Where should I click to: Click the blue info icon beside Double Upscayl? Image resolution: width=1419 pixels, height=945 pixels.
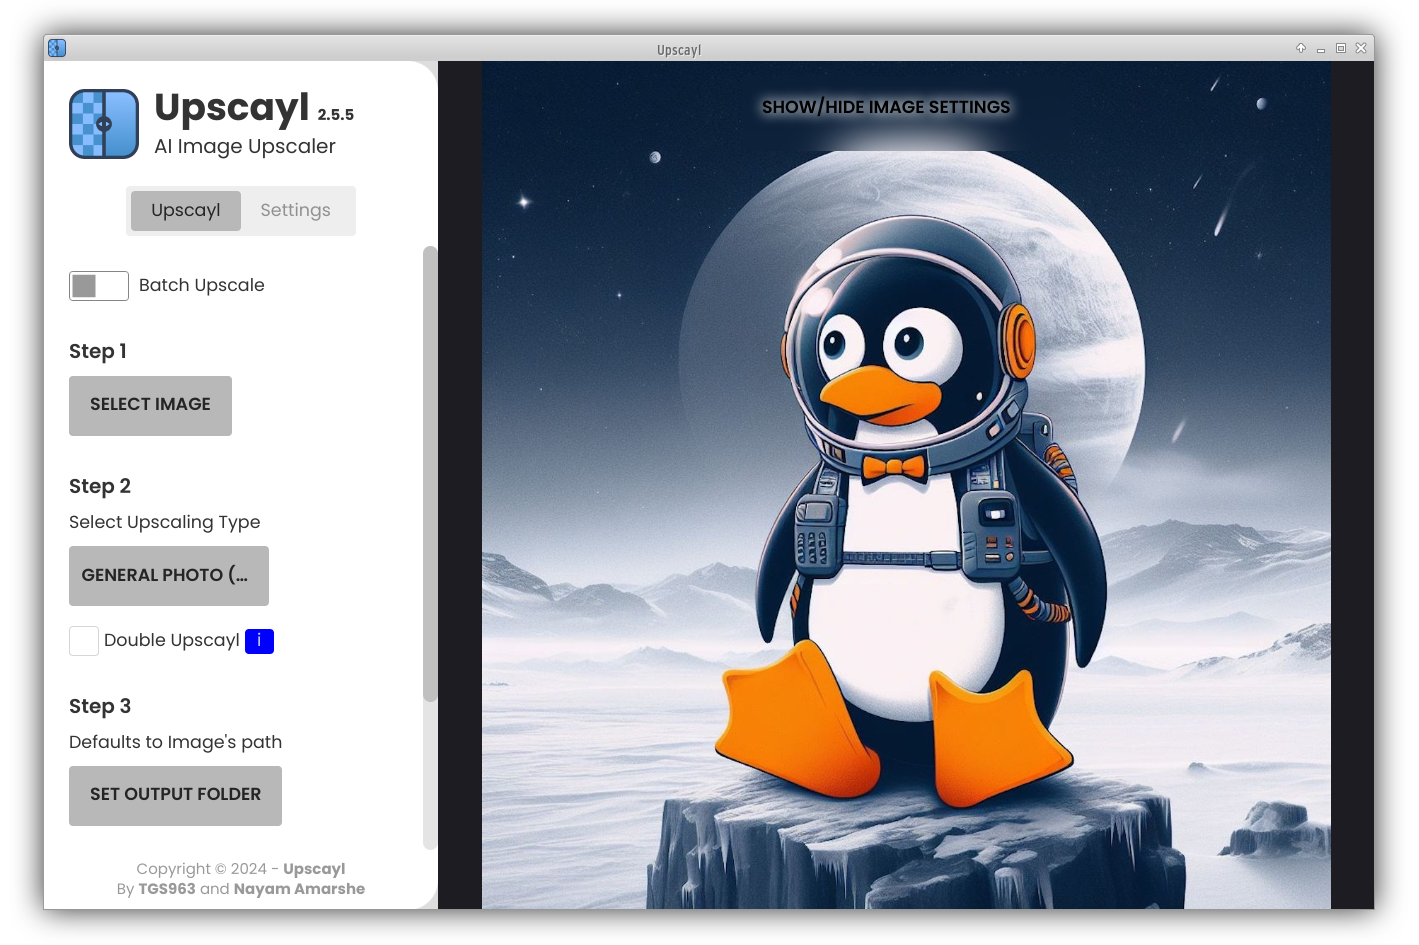pyautogui.click(x=259, y=641)
